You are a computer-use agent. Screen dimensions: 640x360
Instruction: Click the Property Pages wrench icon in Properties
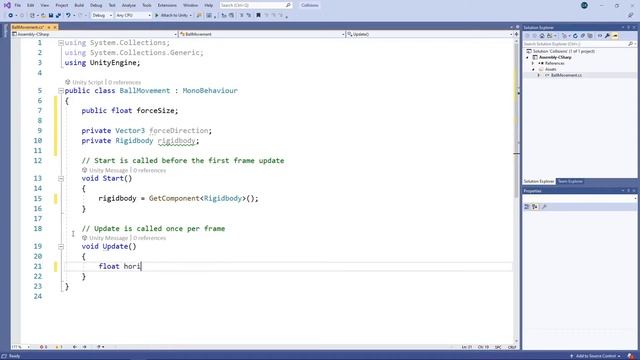tap(544, 207)
